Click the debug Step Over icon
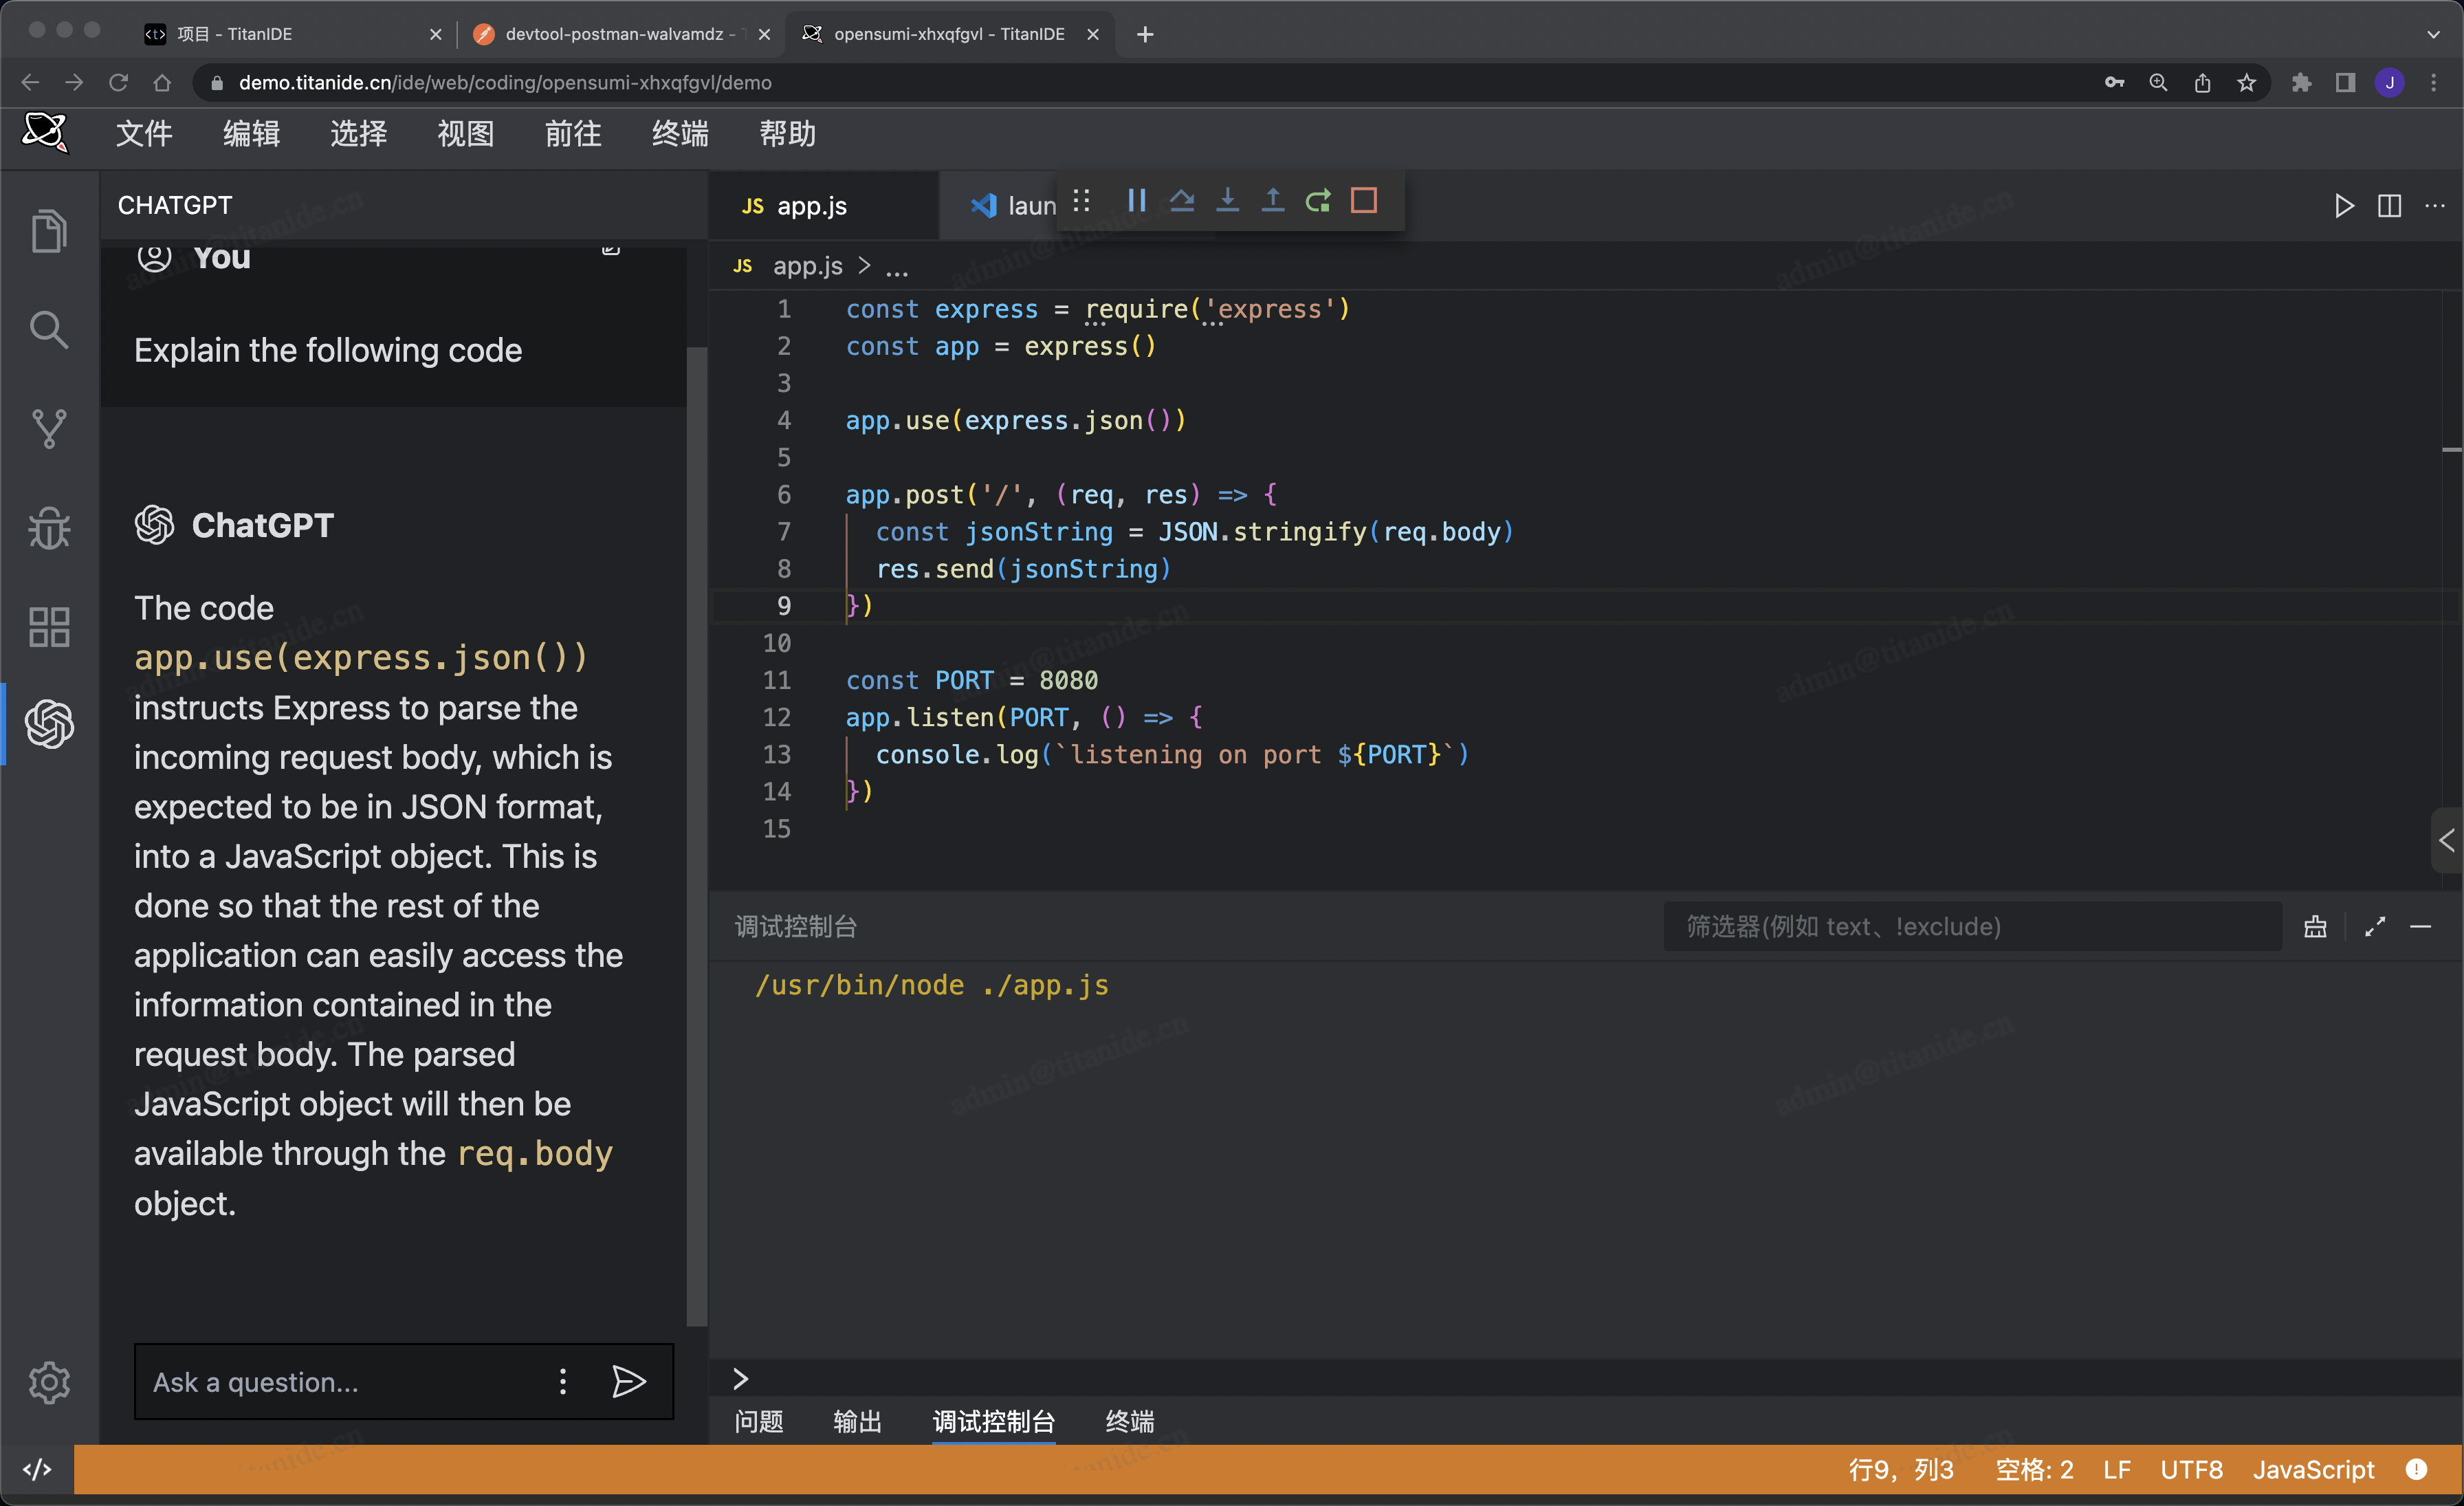The height and width of the screenshot is (1506, 2464). point(1182,201)
